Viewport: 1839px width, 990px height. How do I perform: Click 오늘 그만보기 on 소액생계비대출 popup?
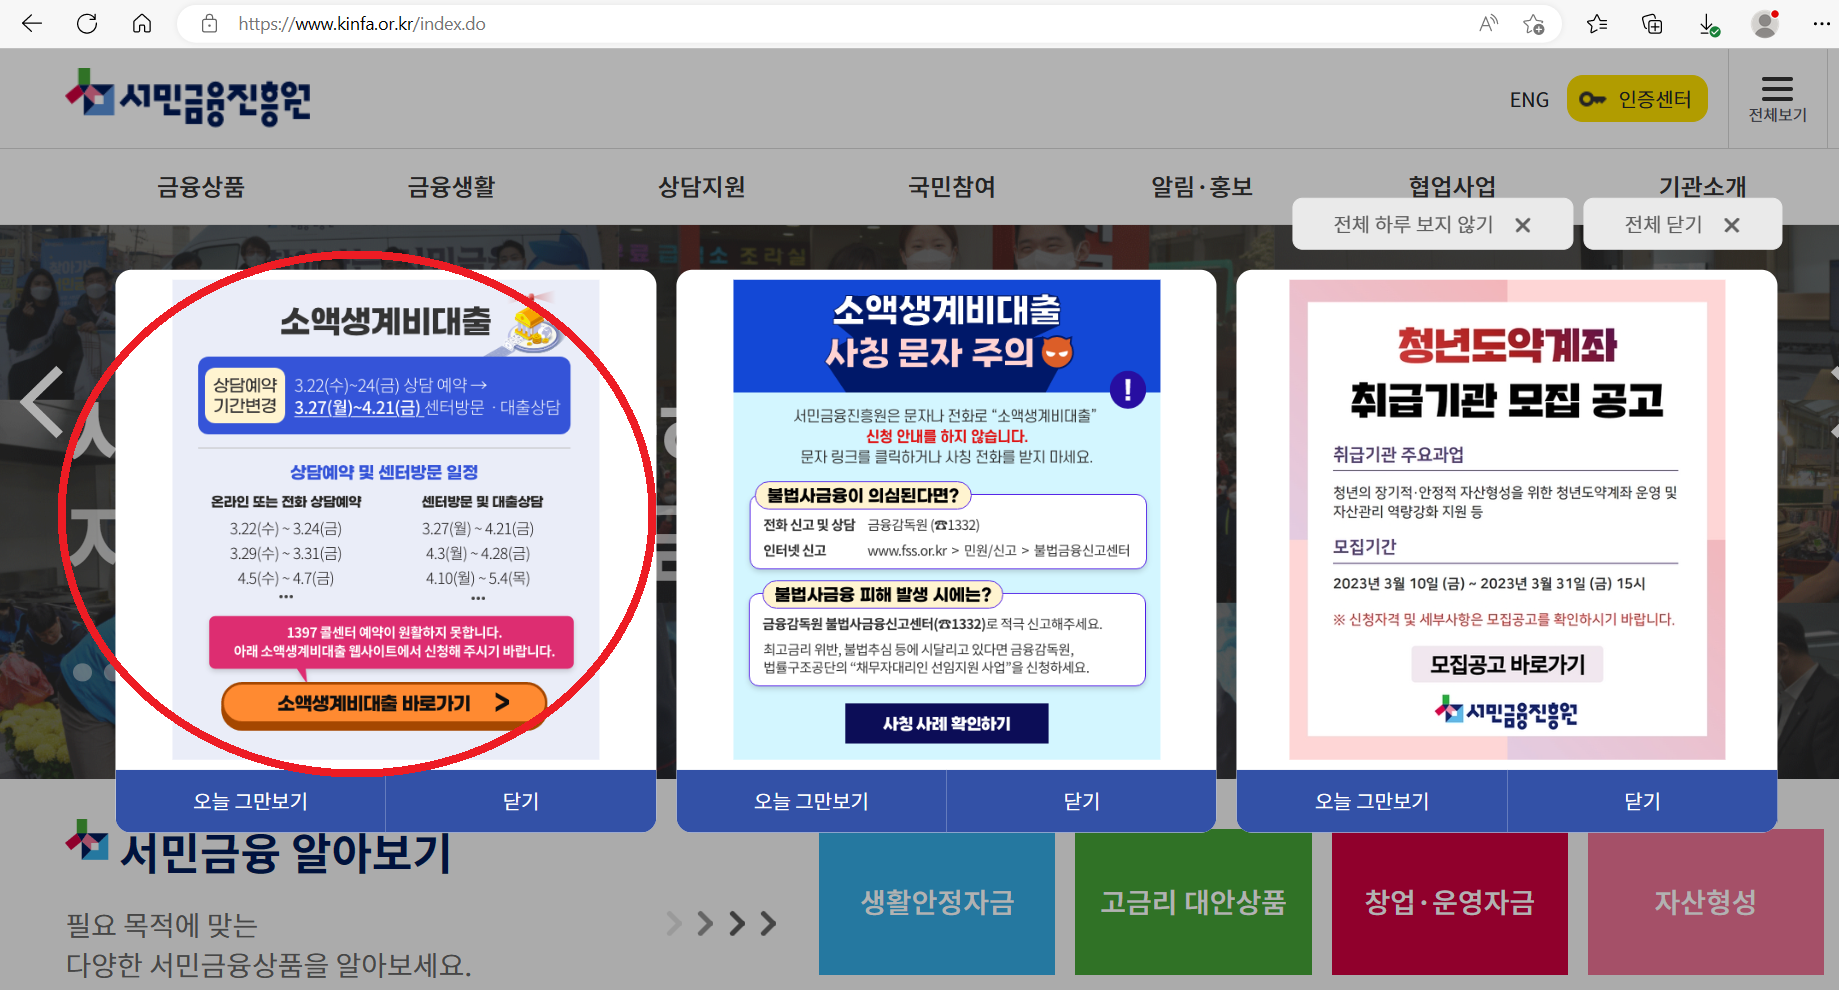(x=250, y=801)
